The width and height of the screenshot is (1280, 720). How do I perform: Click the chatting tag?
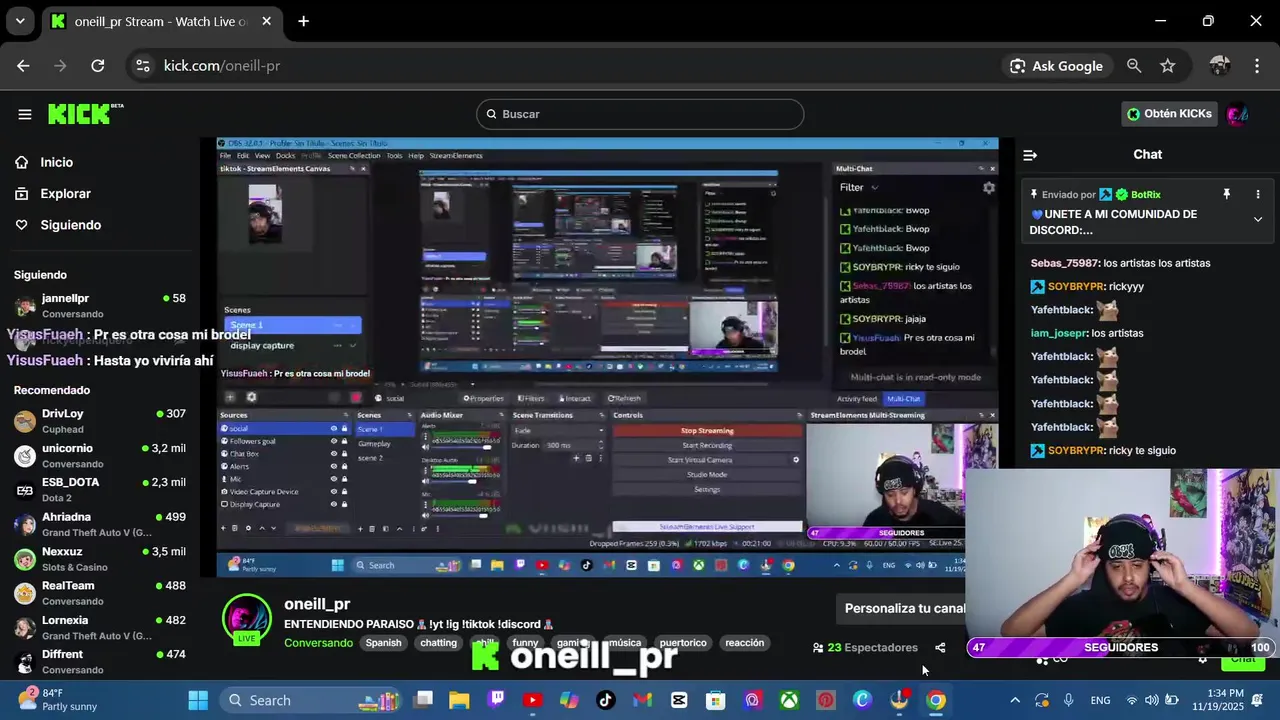pyautogui.click(x=438, y=643)
